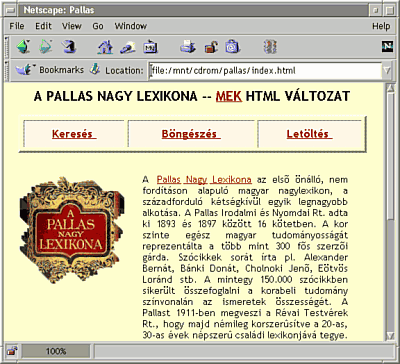Minimize the Netscape window
The image size is (400, 364).
[x=376, y=11]
